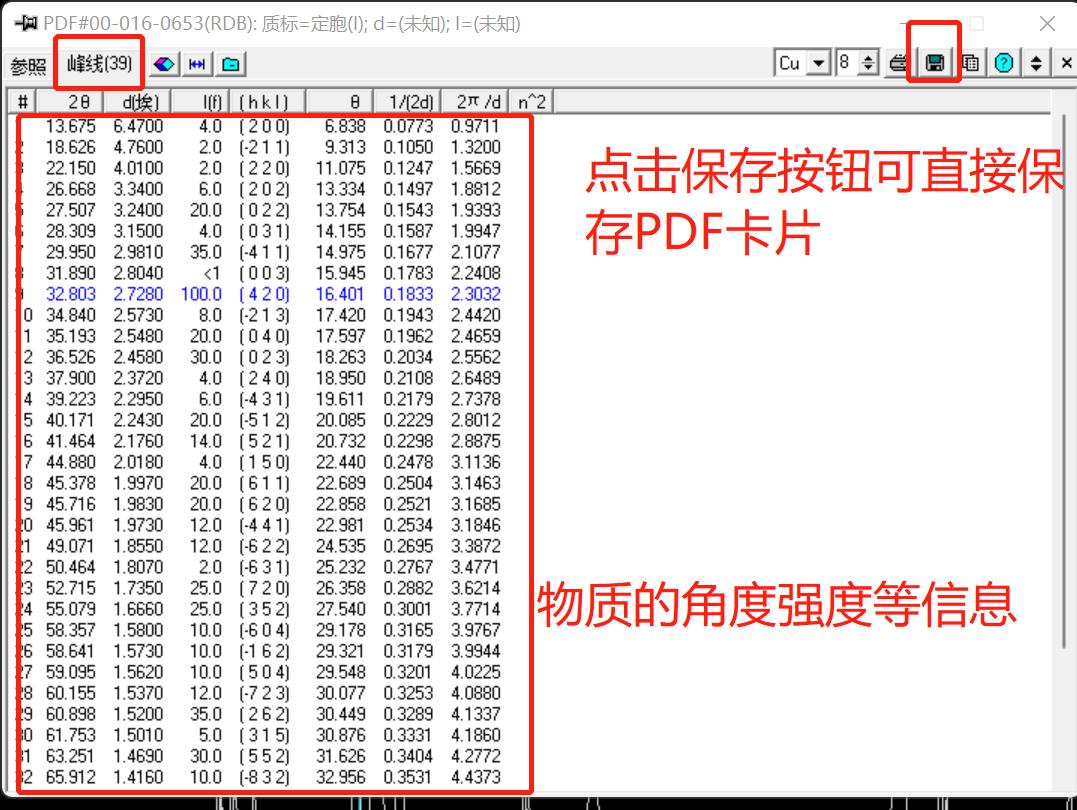Decrease the value 8 with spinner down arrow
Viewport: 1077px width, 810px height.
tap(868, 68)
